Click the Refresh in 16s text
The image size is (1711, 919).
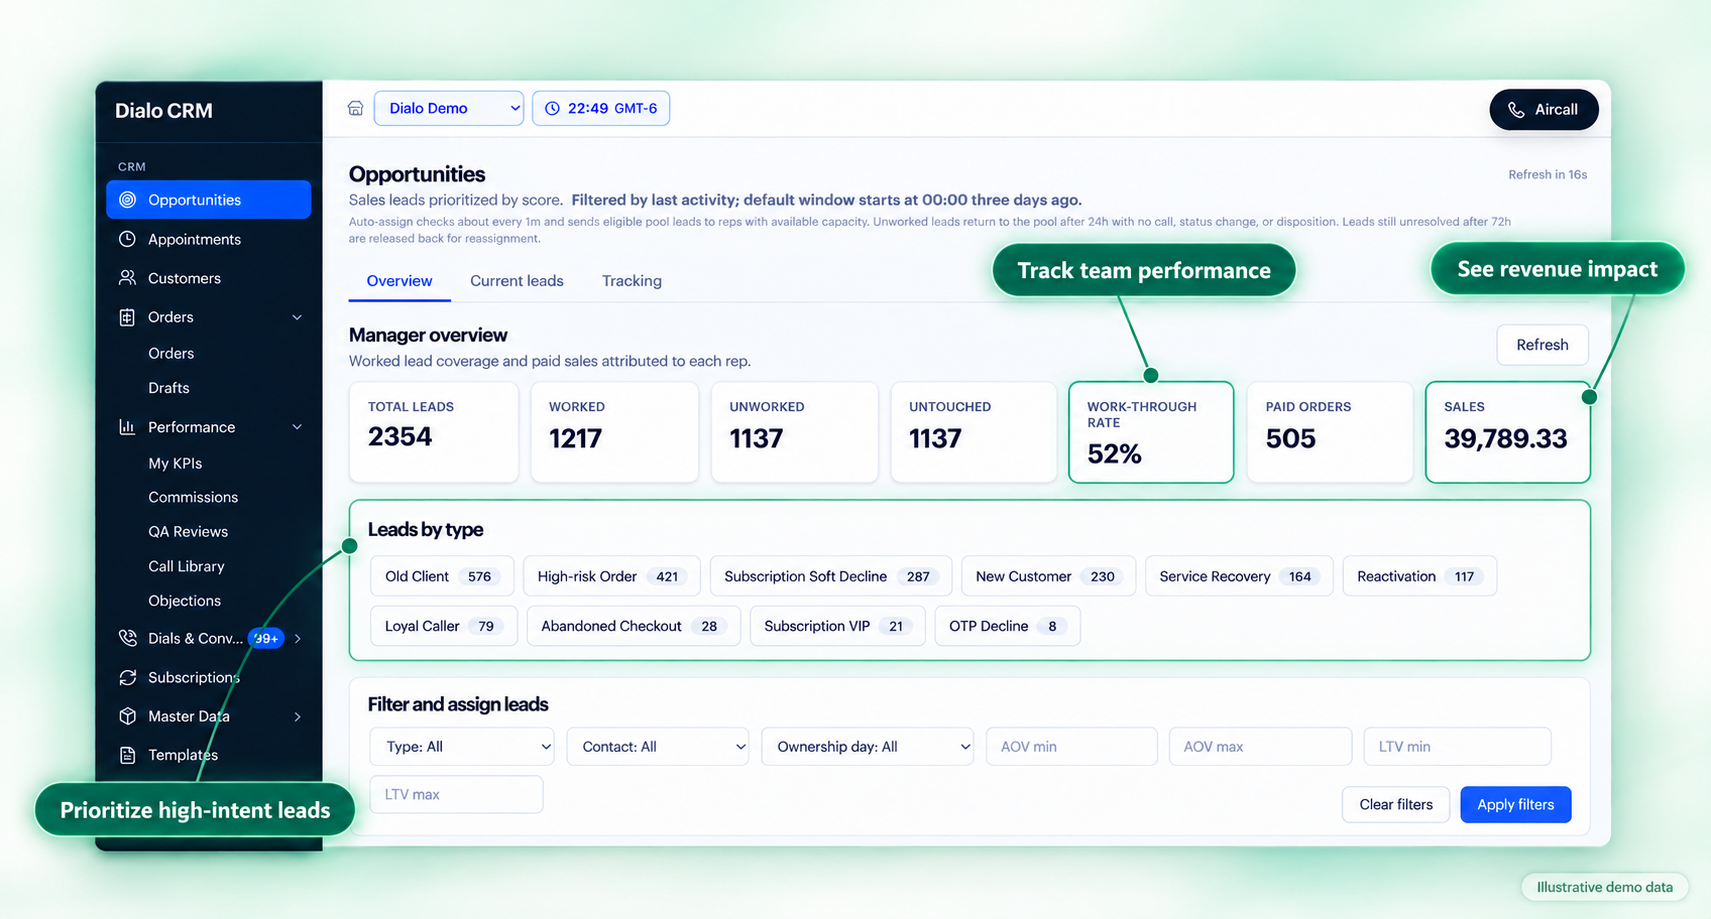click(1547, 175)
